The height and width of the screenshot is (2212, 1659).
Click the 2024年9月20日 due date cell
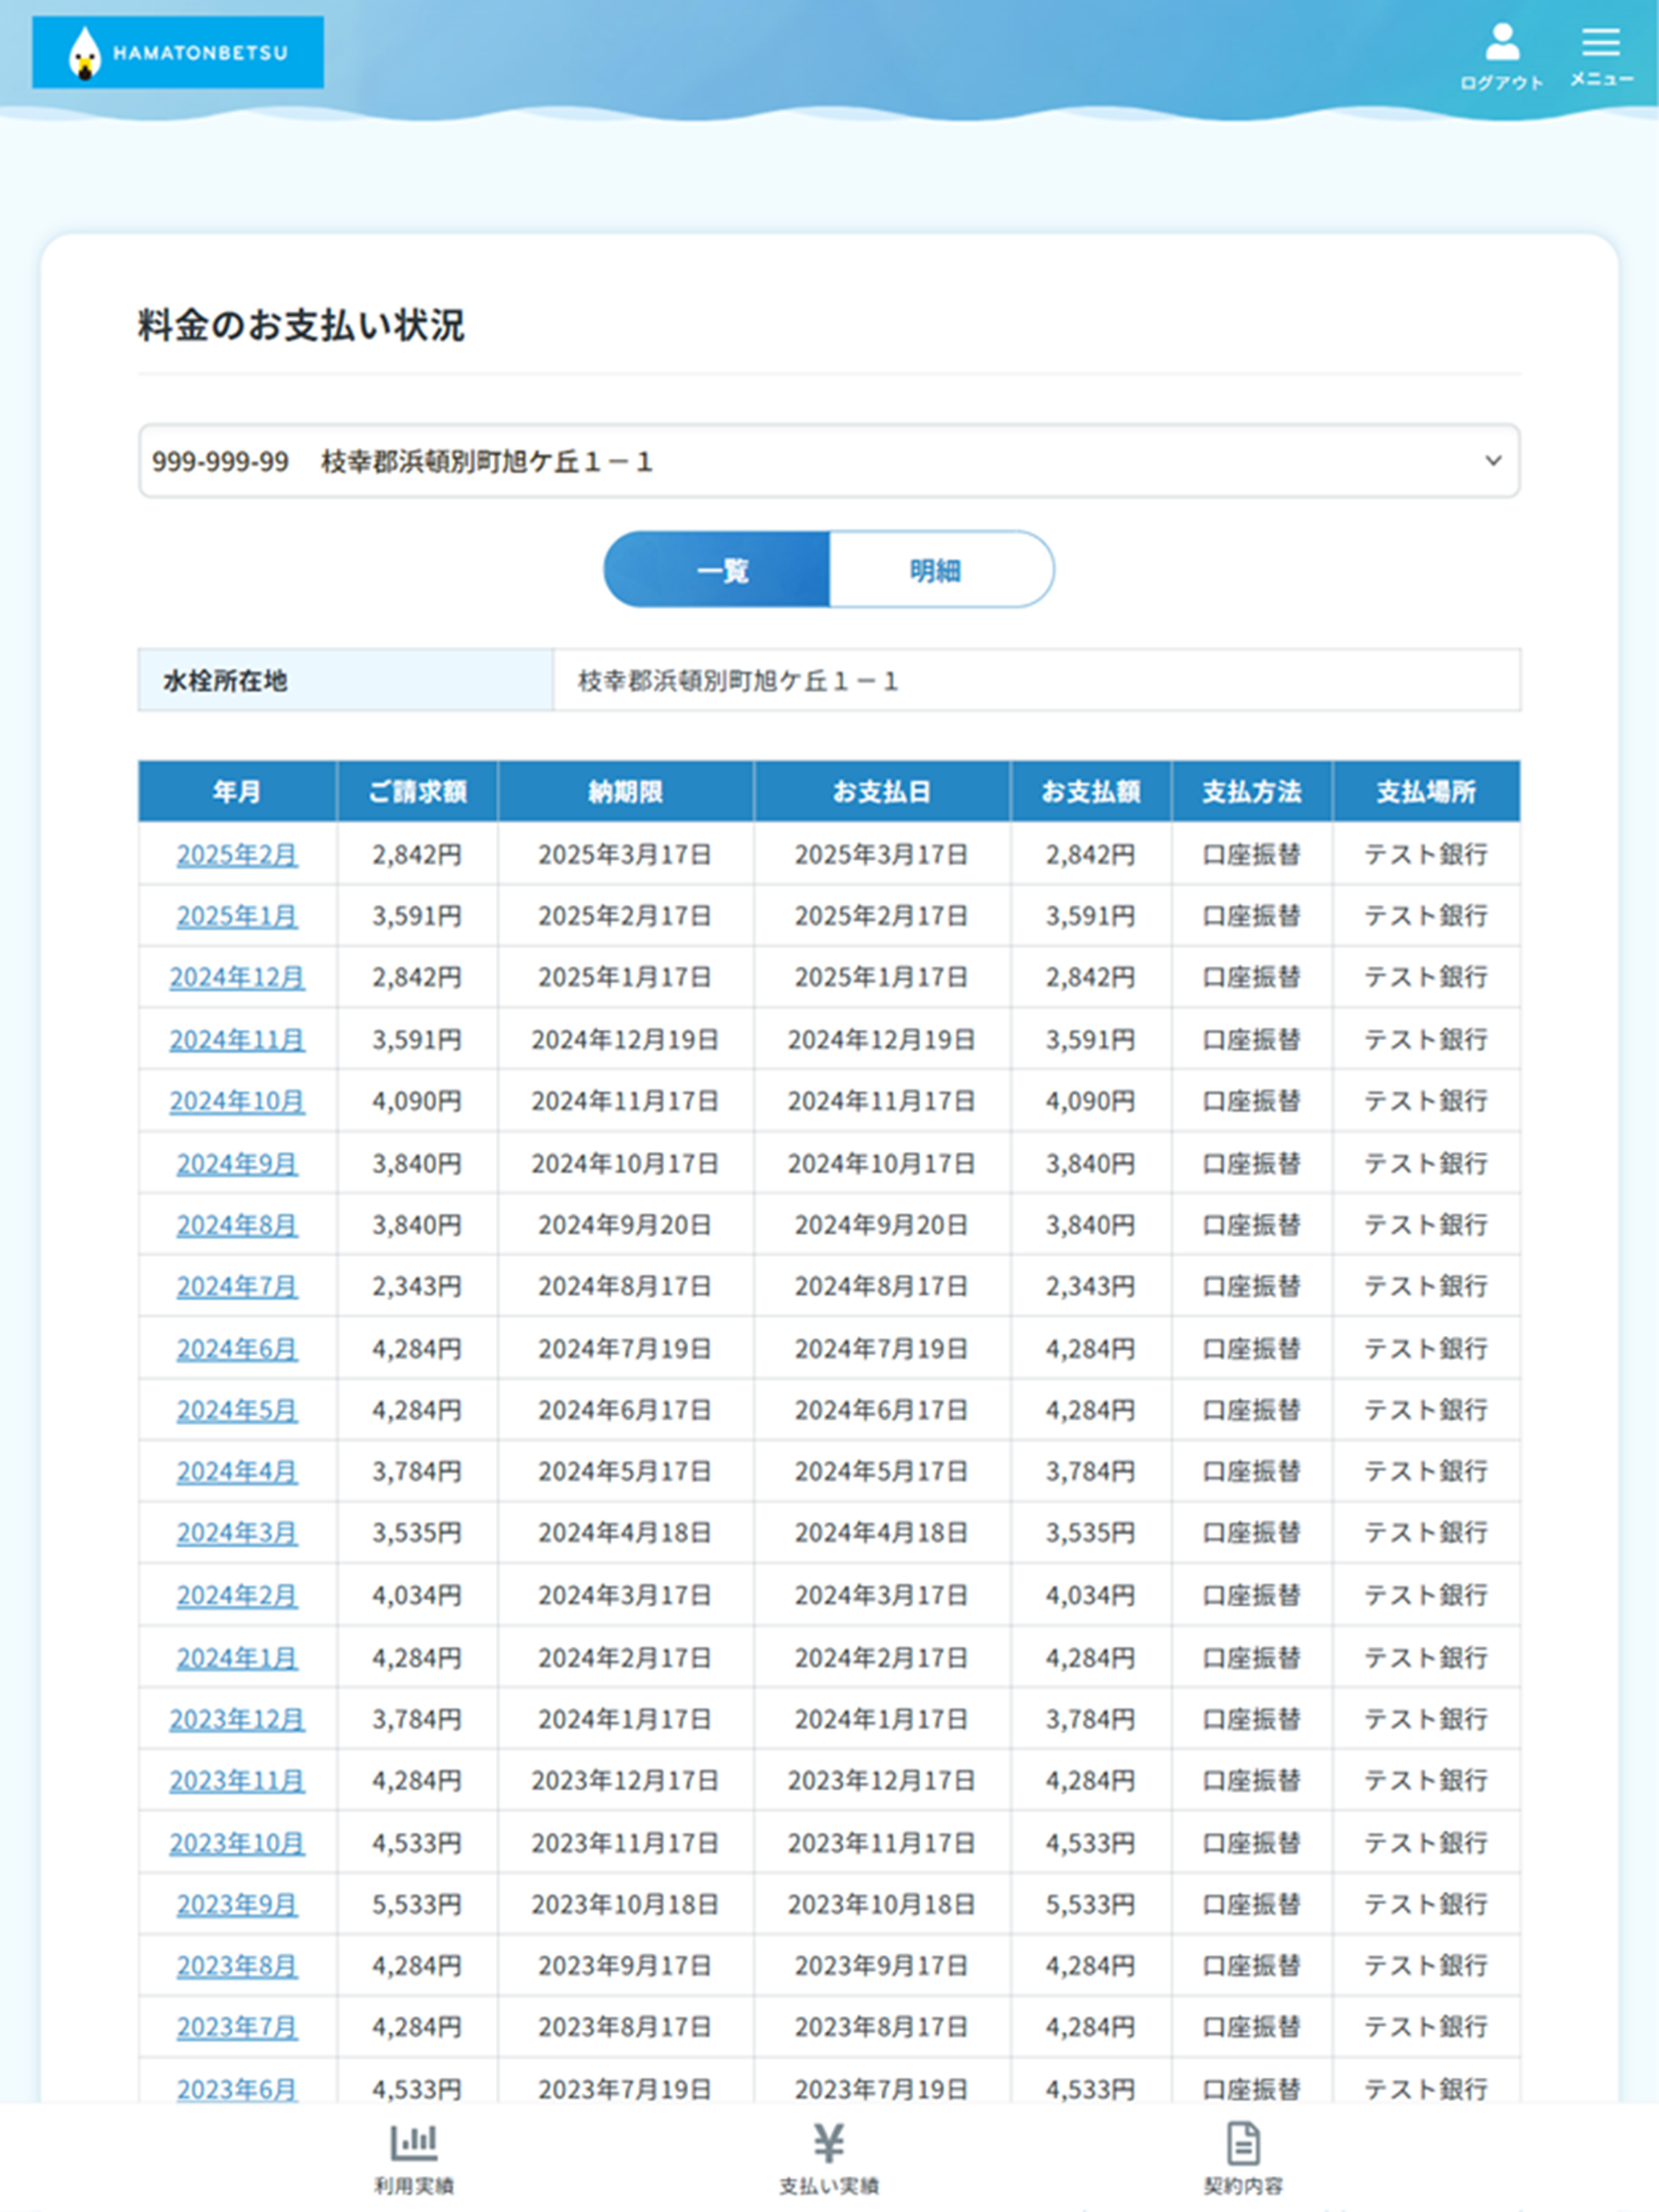tap(625, 1225)
